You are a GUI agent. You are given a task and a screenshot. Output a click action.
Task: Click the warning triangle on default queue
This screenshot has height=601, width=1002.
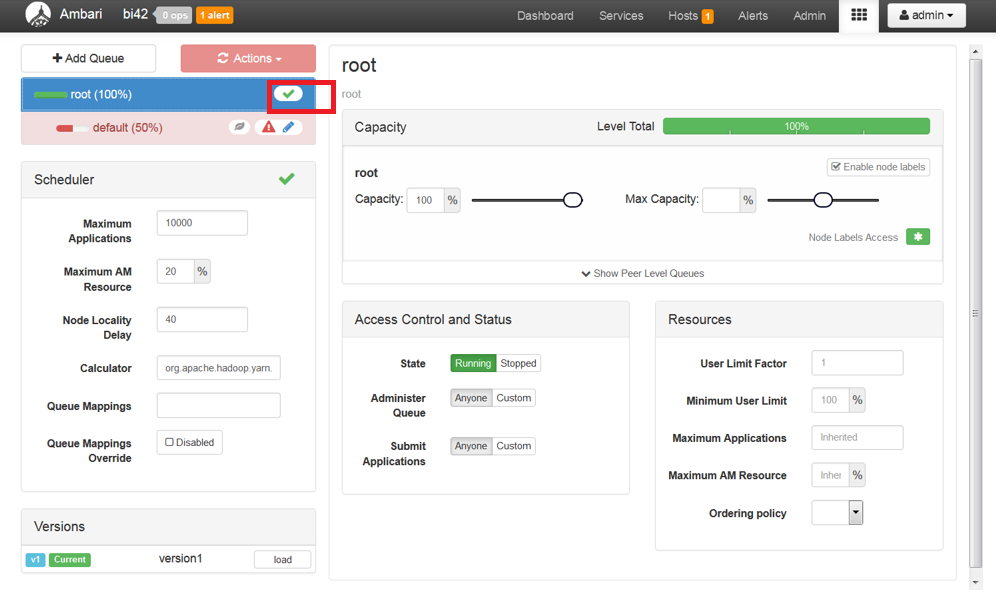[x=267, y=128]
